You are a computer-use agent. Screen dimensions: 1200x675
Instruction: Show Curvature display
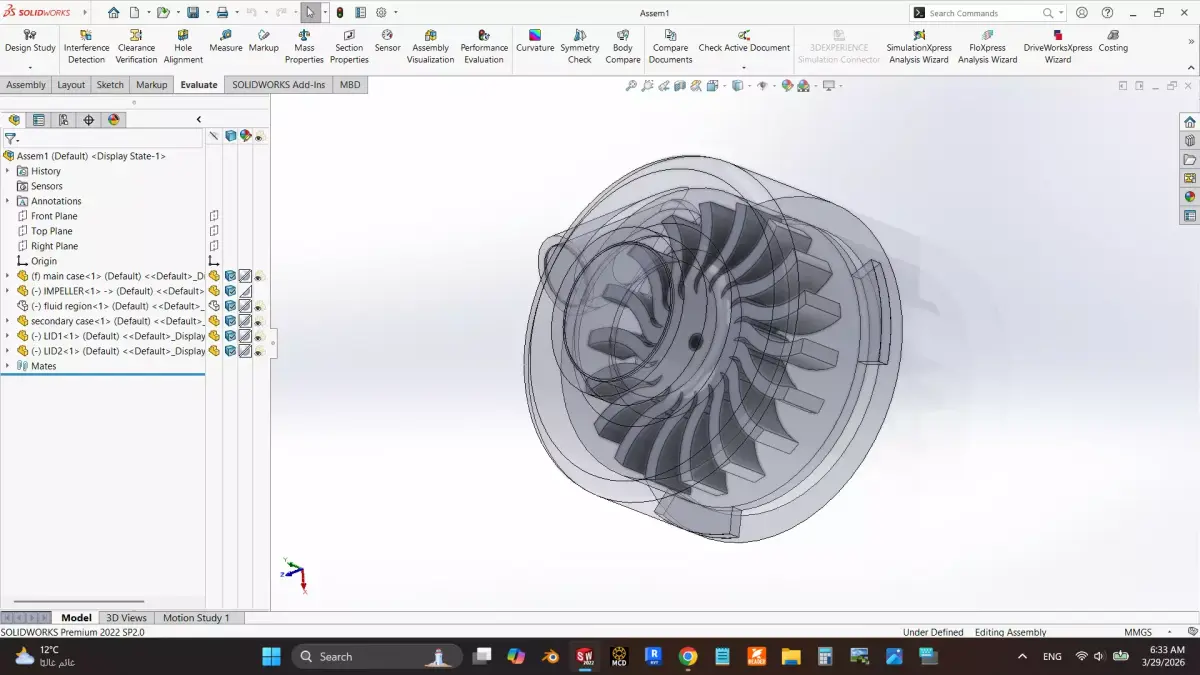pos(535,41)
